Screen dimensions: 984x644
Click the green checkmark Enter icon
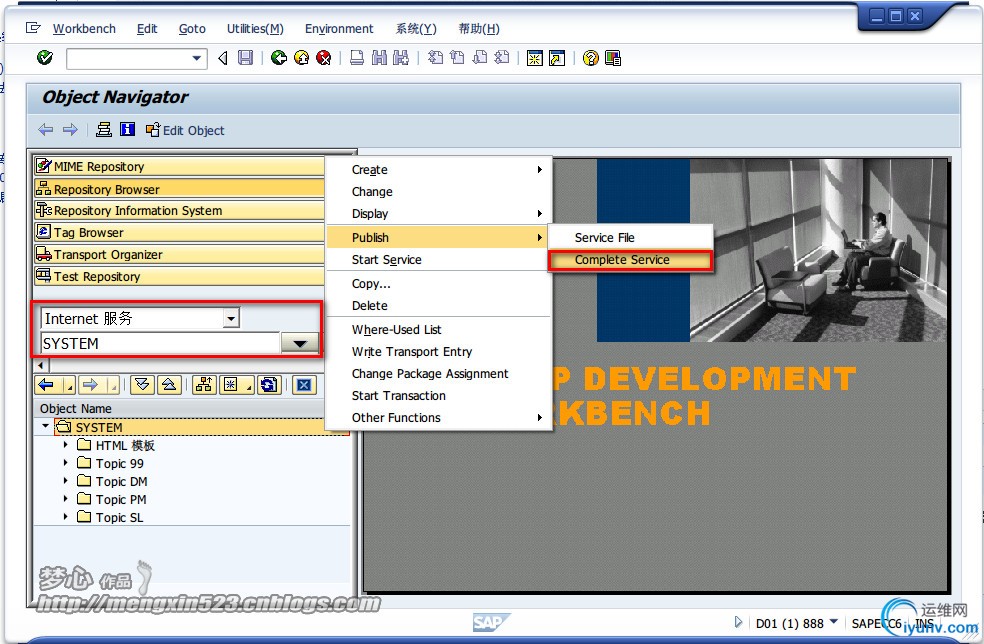[45, 58]
